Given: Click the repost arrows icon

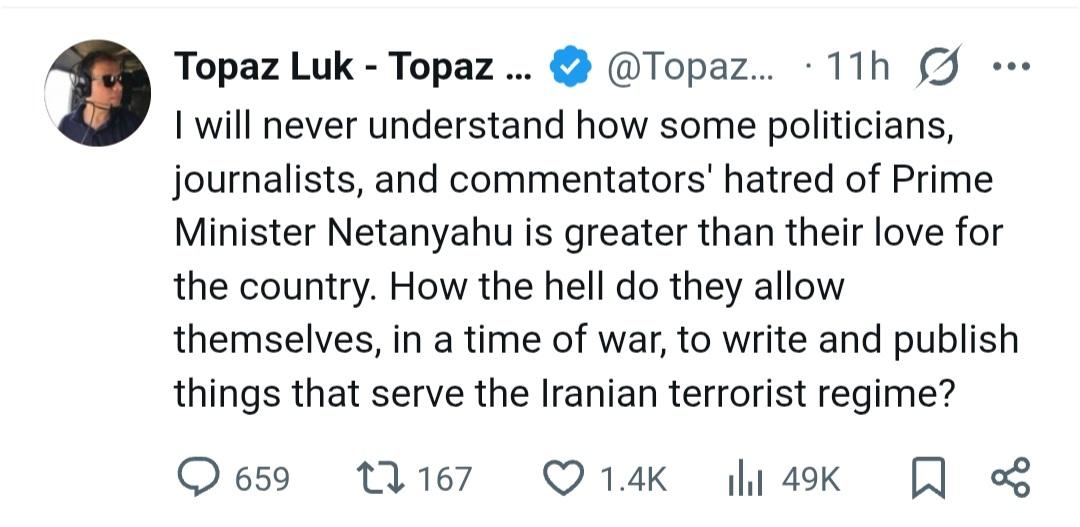Looking at the screenshot, I should click(x=379, y=478).
